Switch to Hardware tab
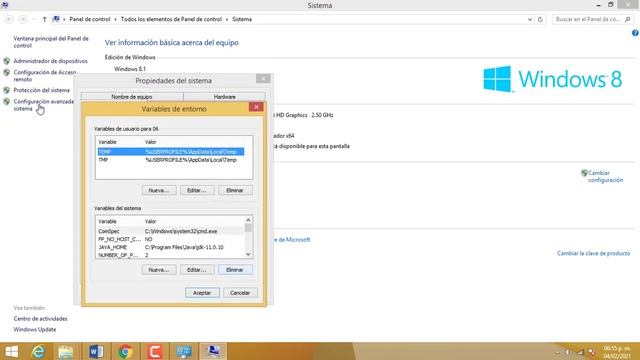The height and width of the screenshot is (360, 640). 224,97
